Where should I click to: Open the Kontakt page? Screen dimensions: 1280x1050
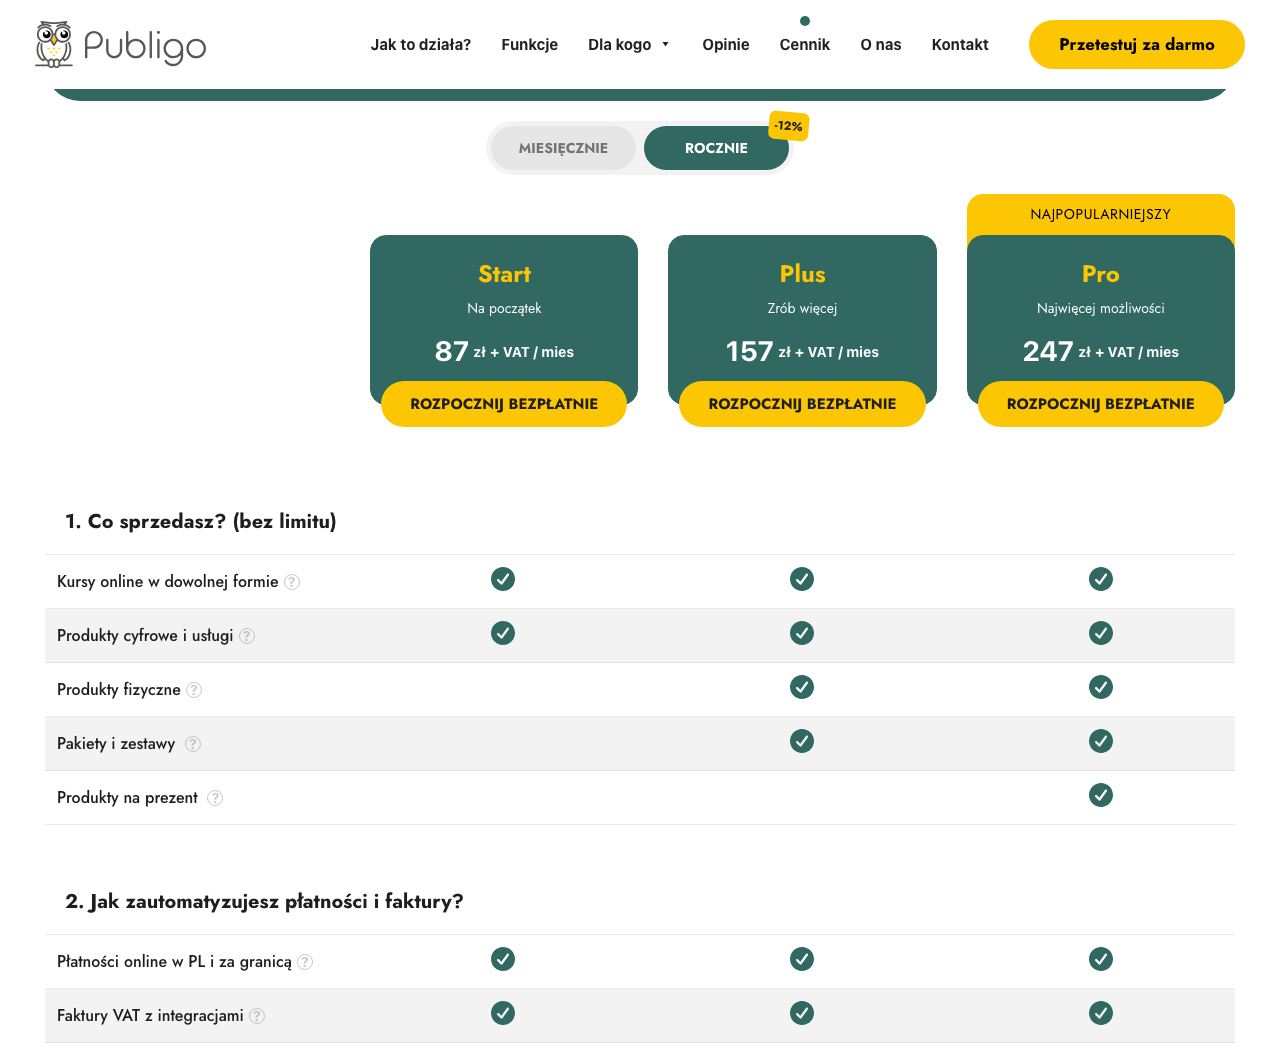(x=960, y=45)
